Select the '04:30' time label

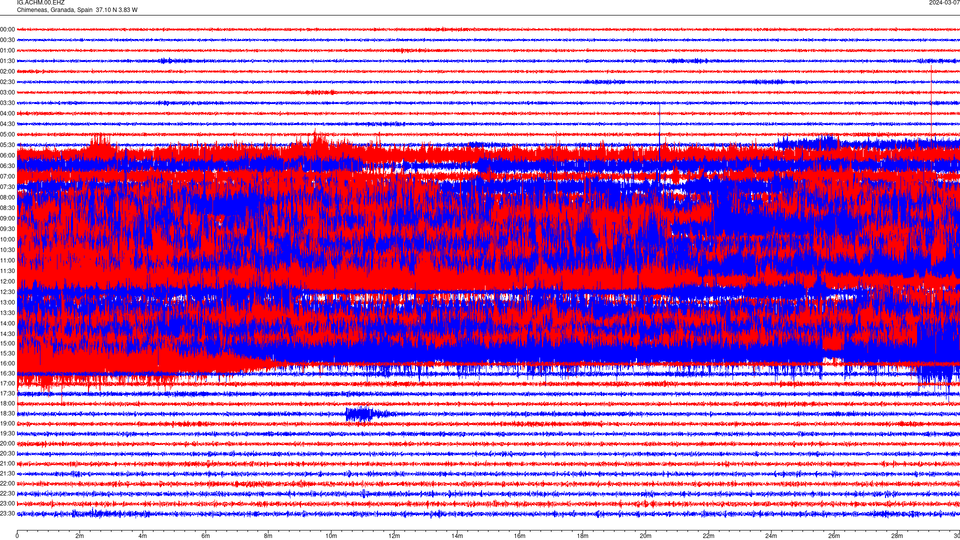[8, 124]
